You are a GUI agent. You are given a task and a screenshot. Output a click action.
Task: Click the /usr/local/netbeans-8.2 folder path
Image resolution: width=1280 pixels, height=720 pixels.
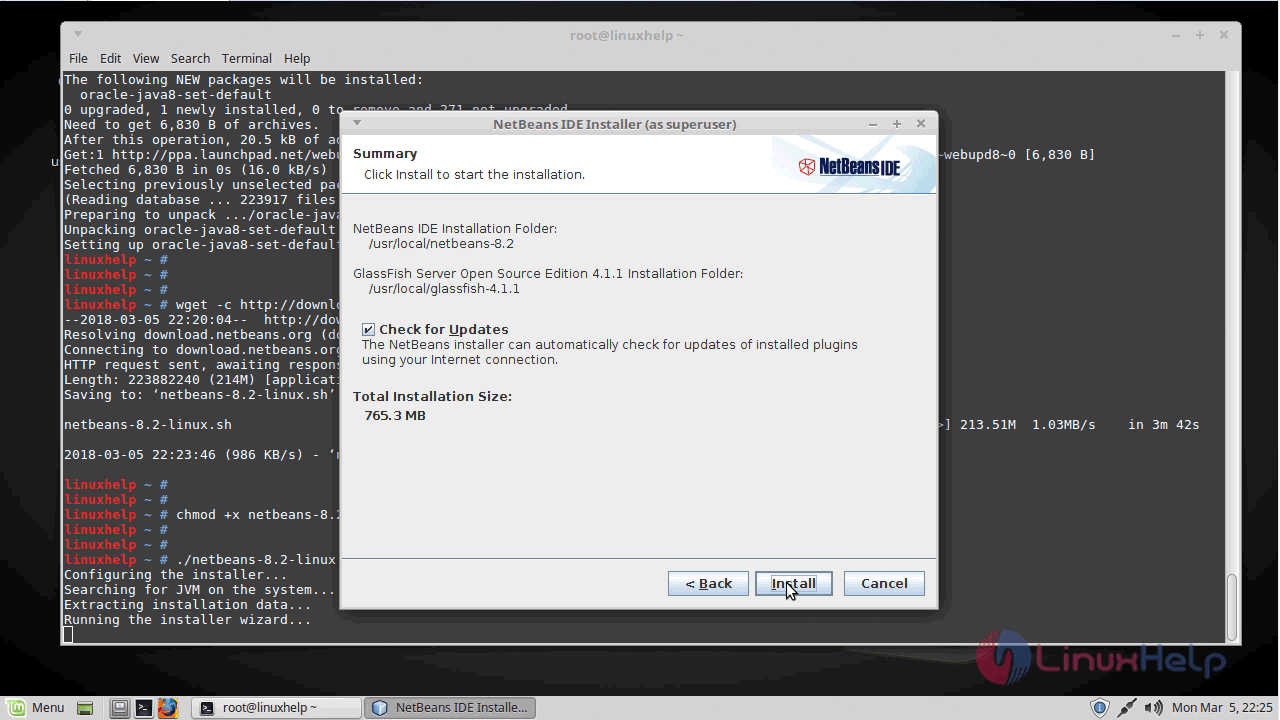pos(441,243)
